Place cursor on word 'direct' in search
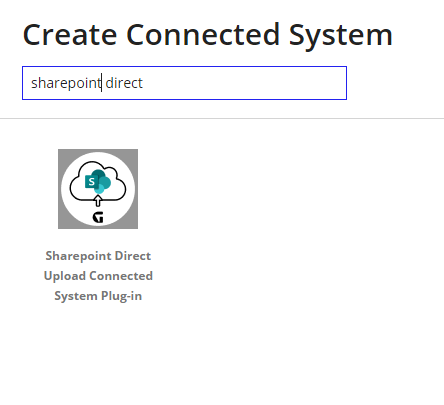Viewport: 444px width, 405px height. click(124, 83)
